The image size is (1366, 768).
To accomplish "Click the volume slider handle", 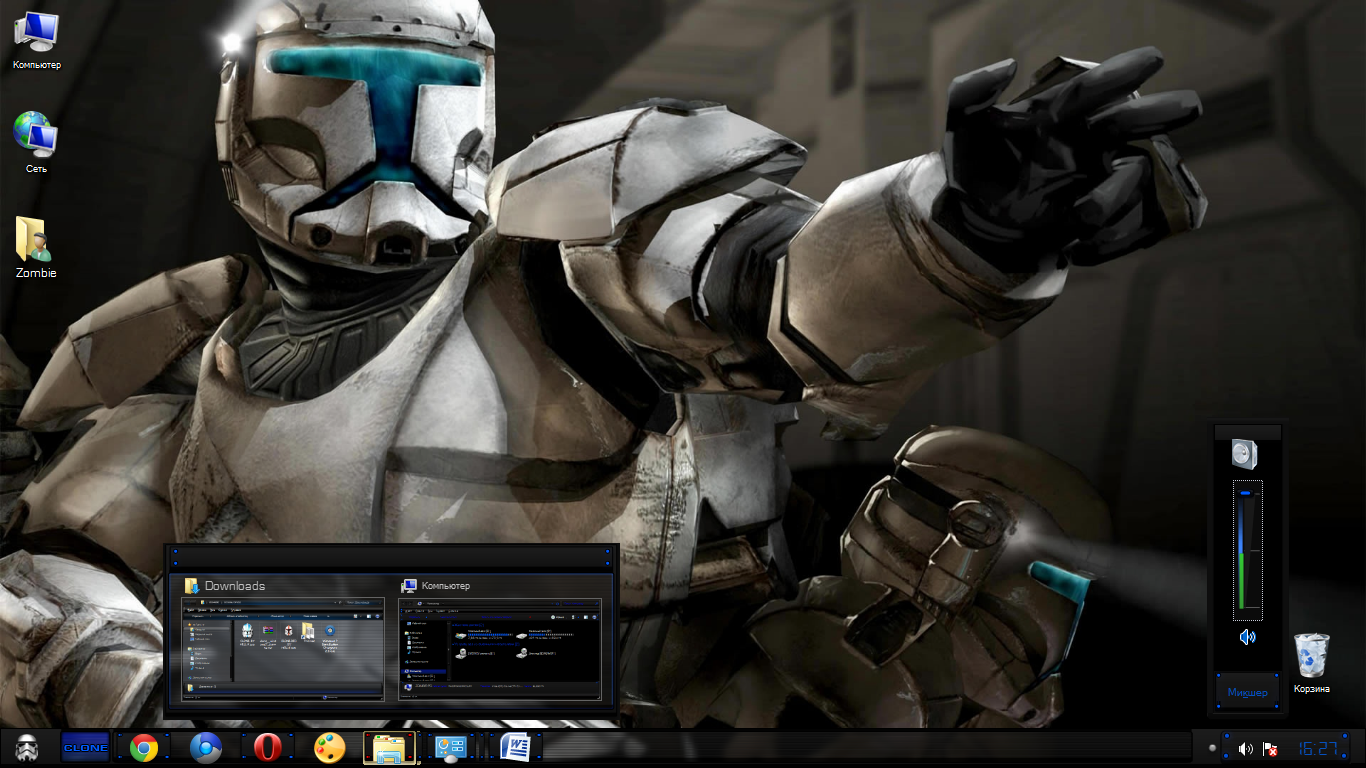I will coord(1246,493).
